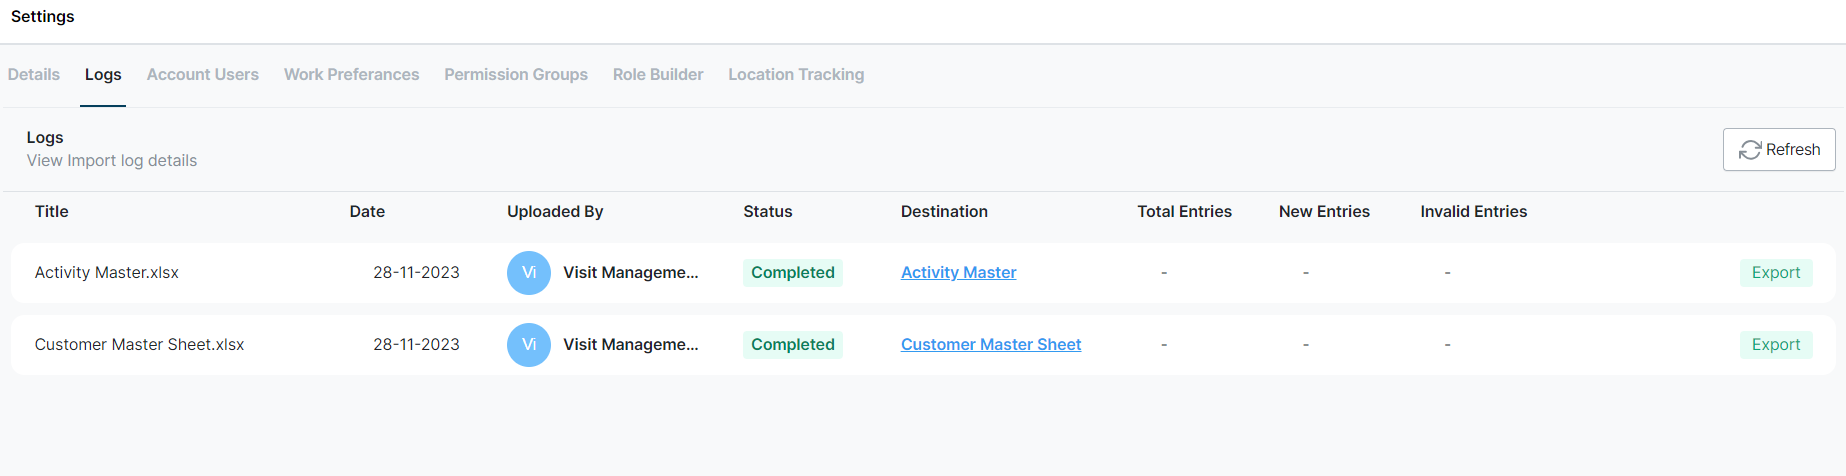Viewport: 1846px width, 476px height.
Task: Open Work Preferances tab
Action: tap(352, 75)
